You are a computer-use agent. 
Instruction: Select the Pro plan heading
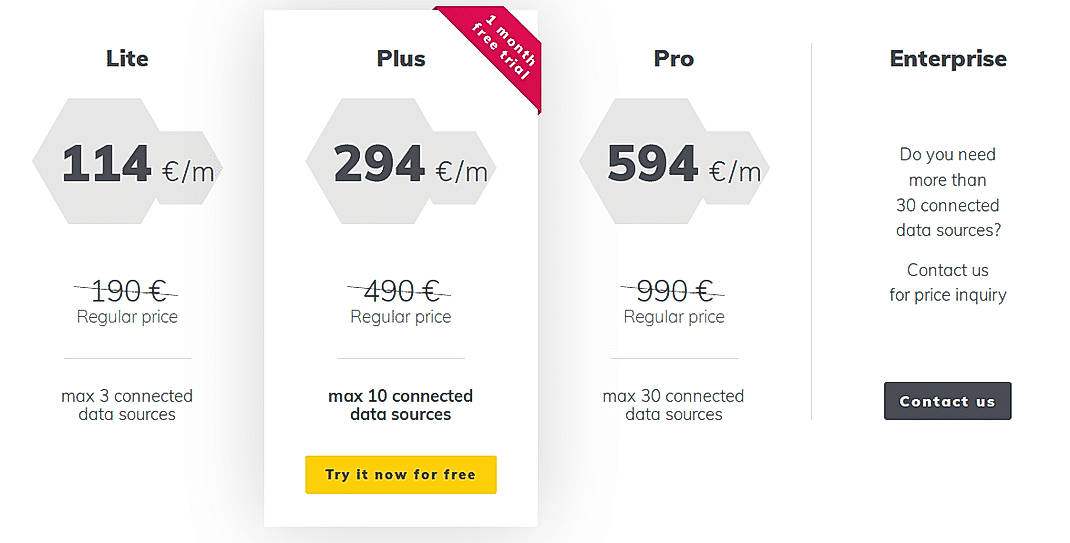(x=674, y=59)
